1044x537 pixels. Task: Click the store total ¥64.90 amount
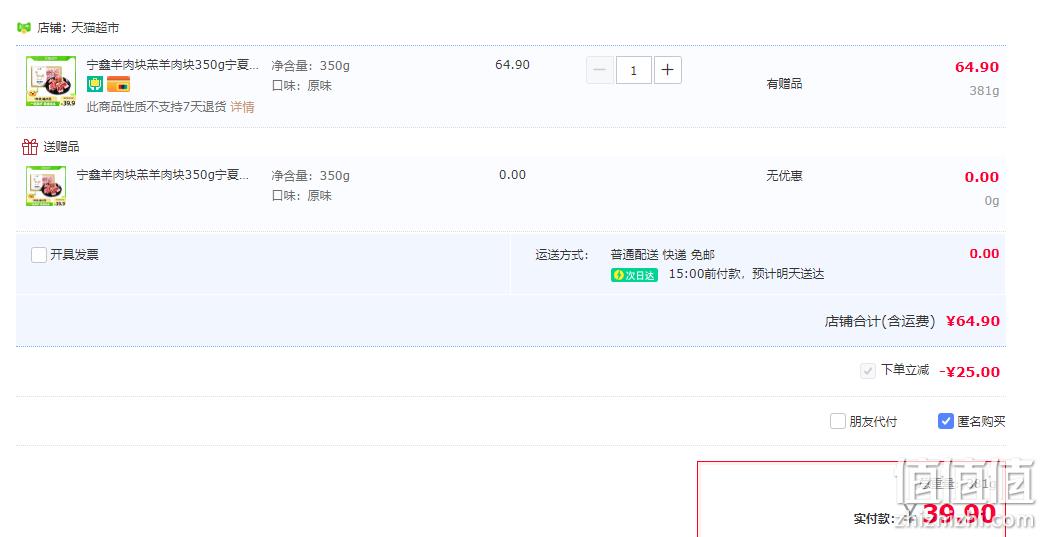pyautogui.click(x=973, y=321)
